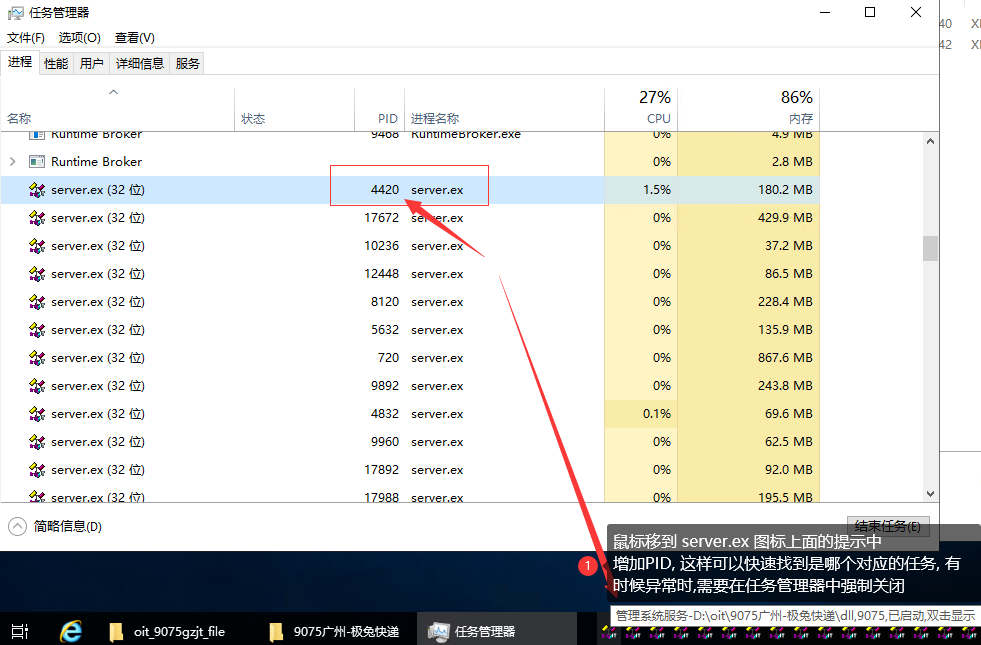Sort processes by the PID column header
This screenshot has width=981, height=645.
point(387,118)
